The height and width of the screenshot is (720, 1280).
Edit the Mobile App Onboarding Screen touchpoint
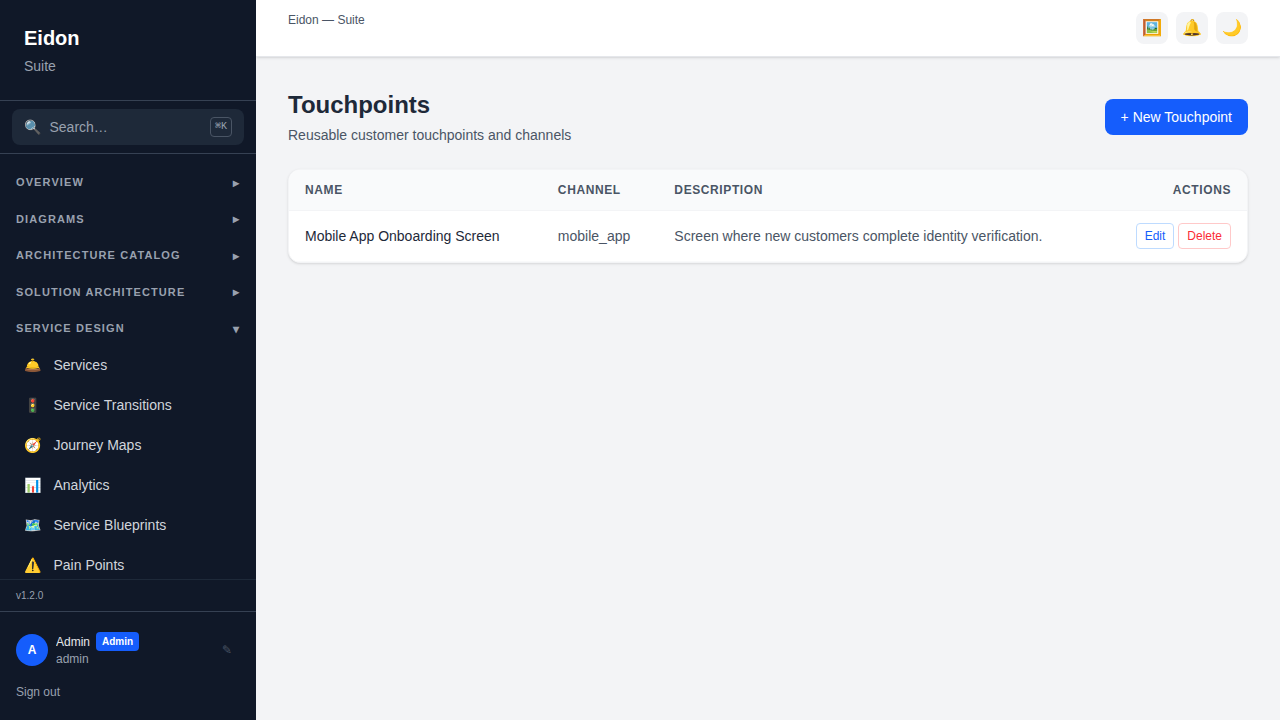[1155, 236]
